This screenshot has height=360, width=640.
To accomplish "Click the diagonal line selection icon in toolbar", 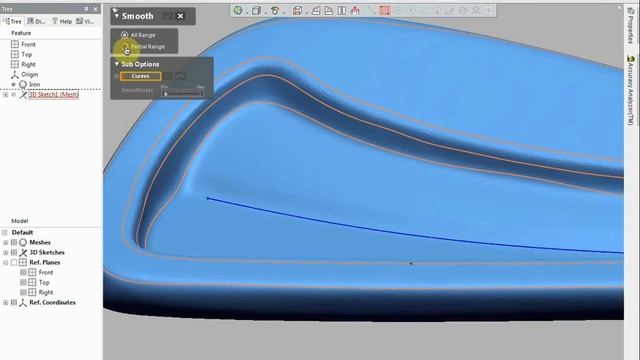I will pyautogui.click(x=371, y=11).
